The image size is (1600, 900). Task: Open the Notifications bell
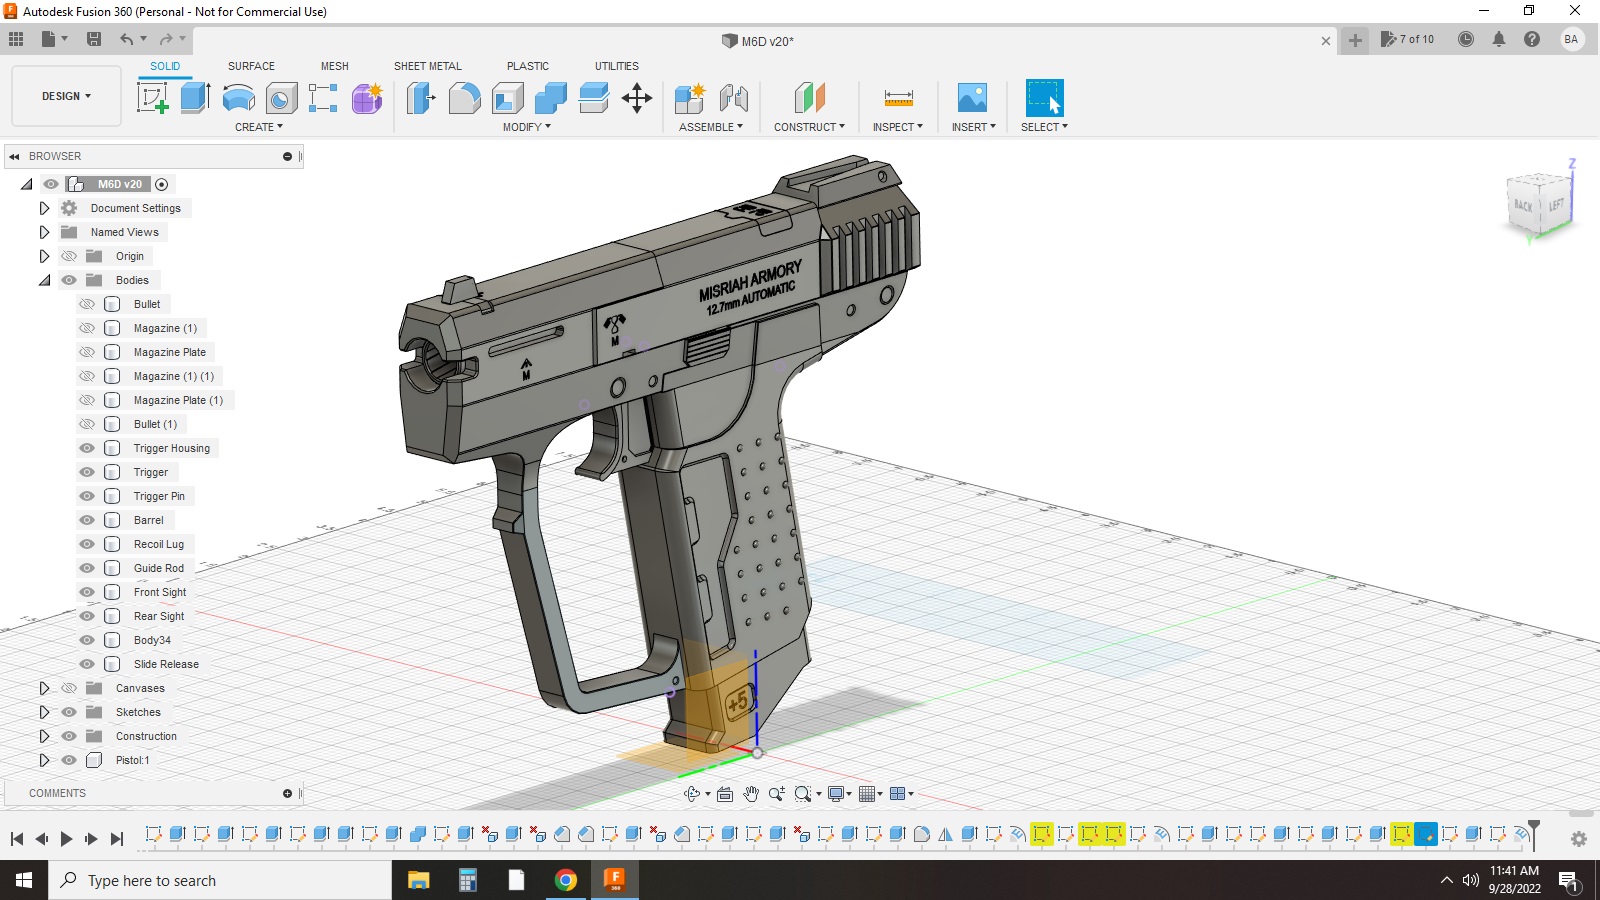(x=1499, y=39)
